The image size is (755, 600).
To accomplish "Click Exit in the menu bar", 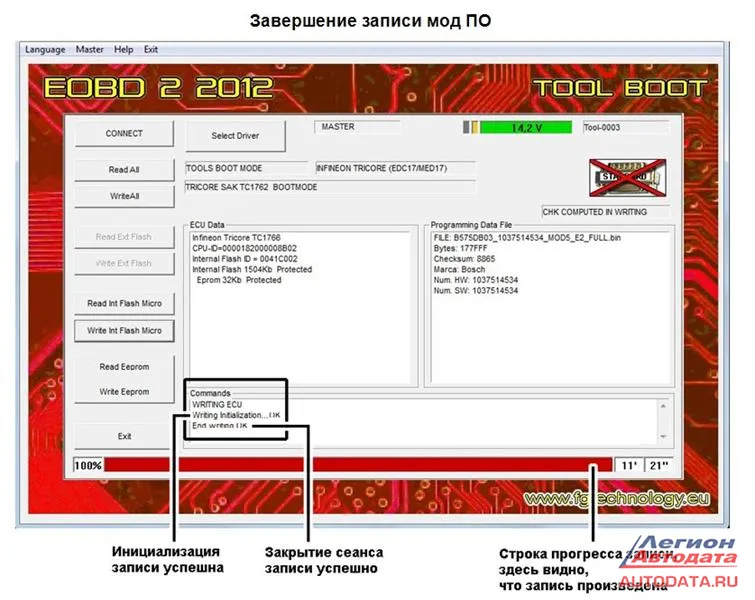I will point(151,49).
